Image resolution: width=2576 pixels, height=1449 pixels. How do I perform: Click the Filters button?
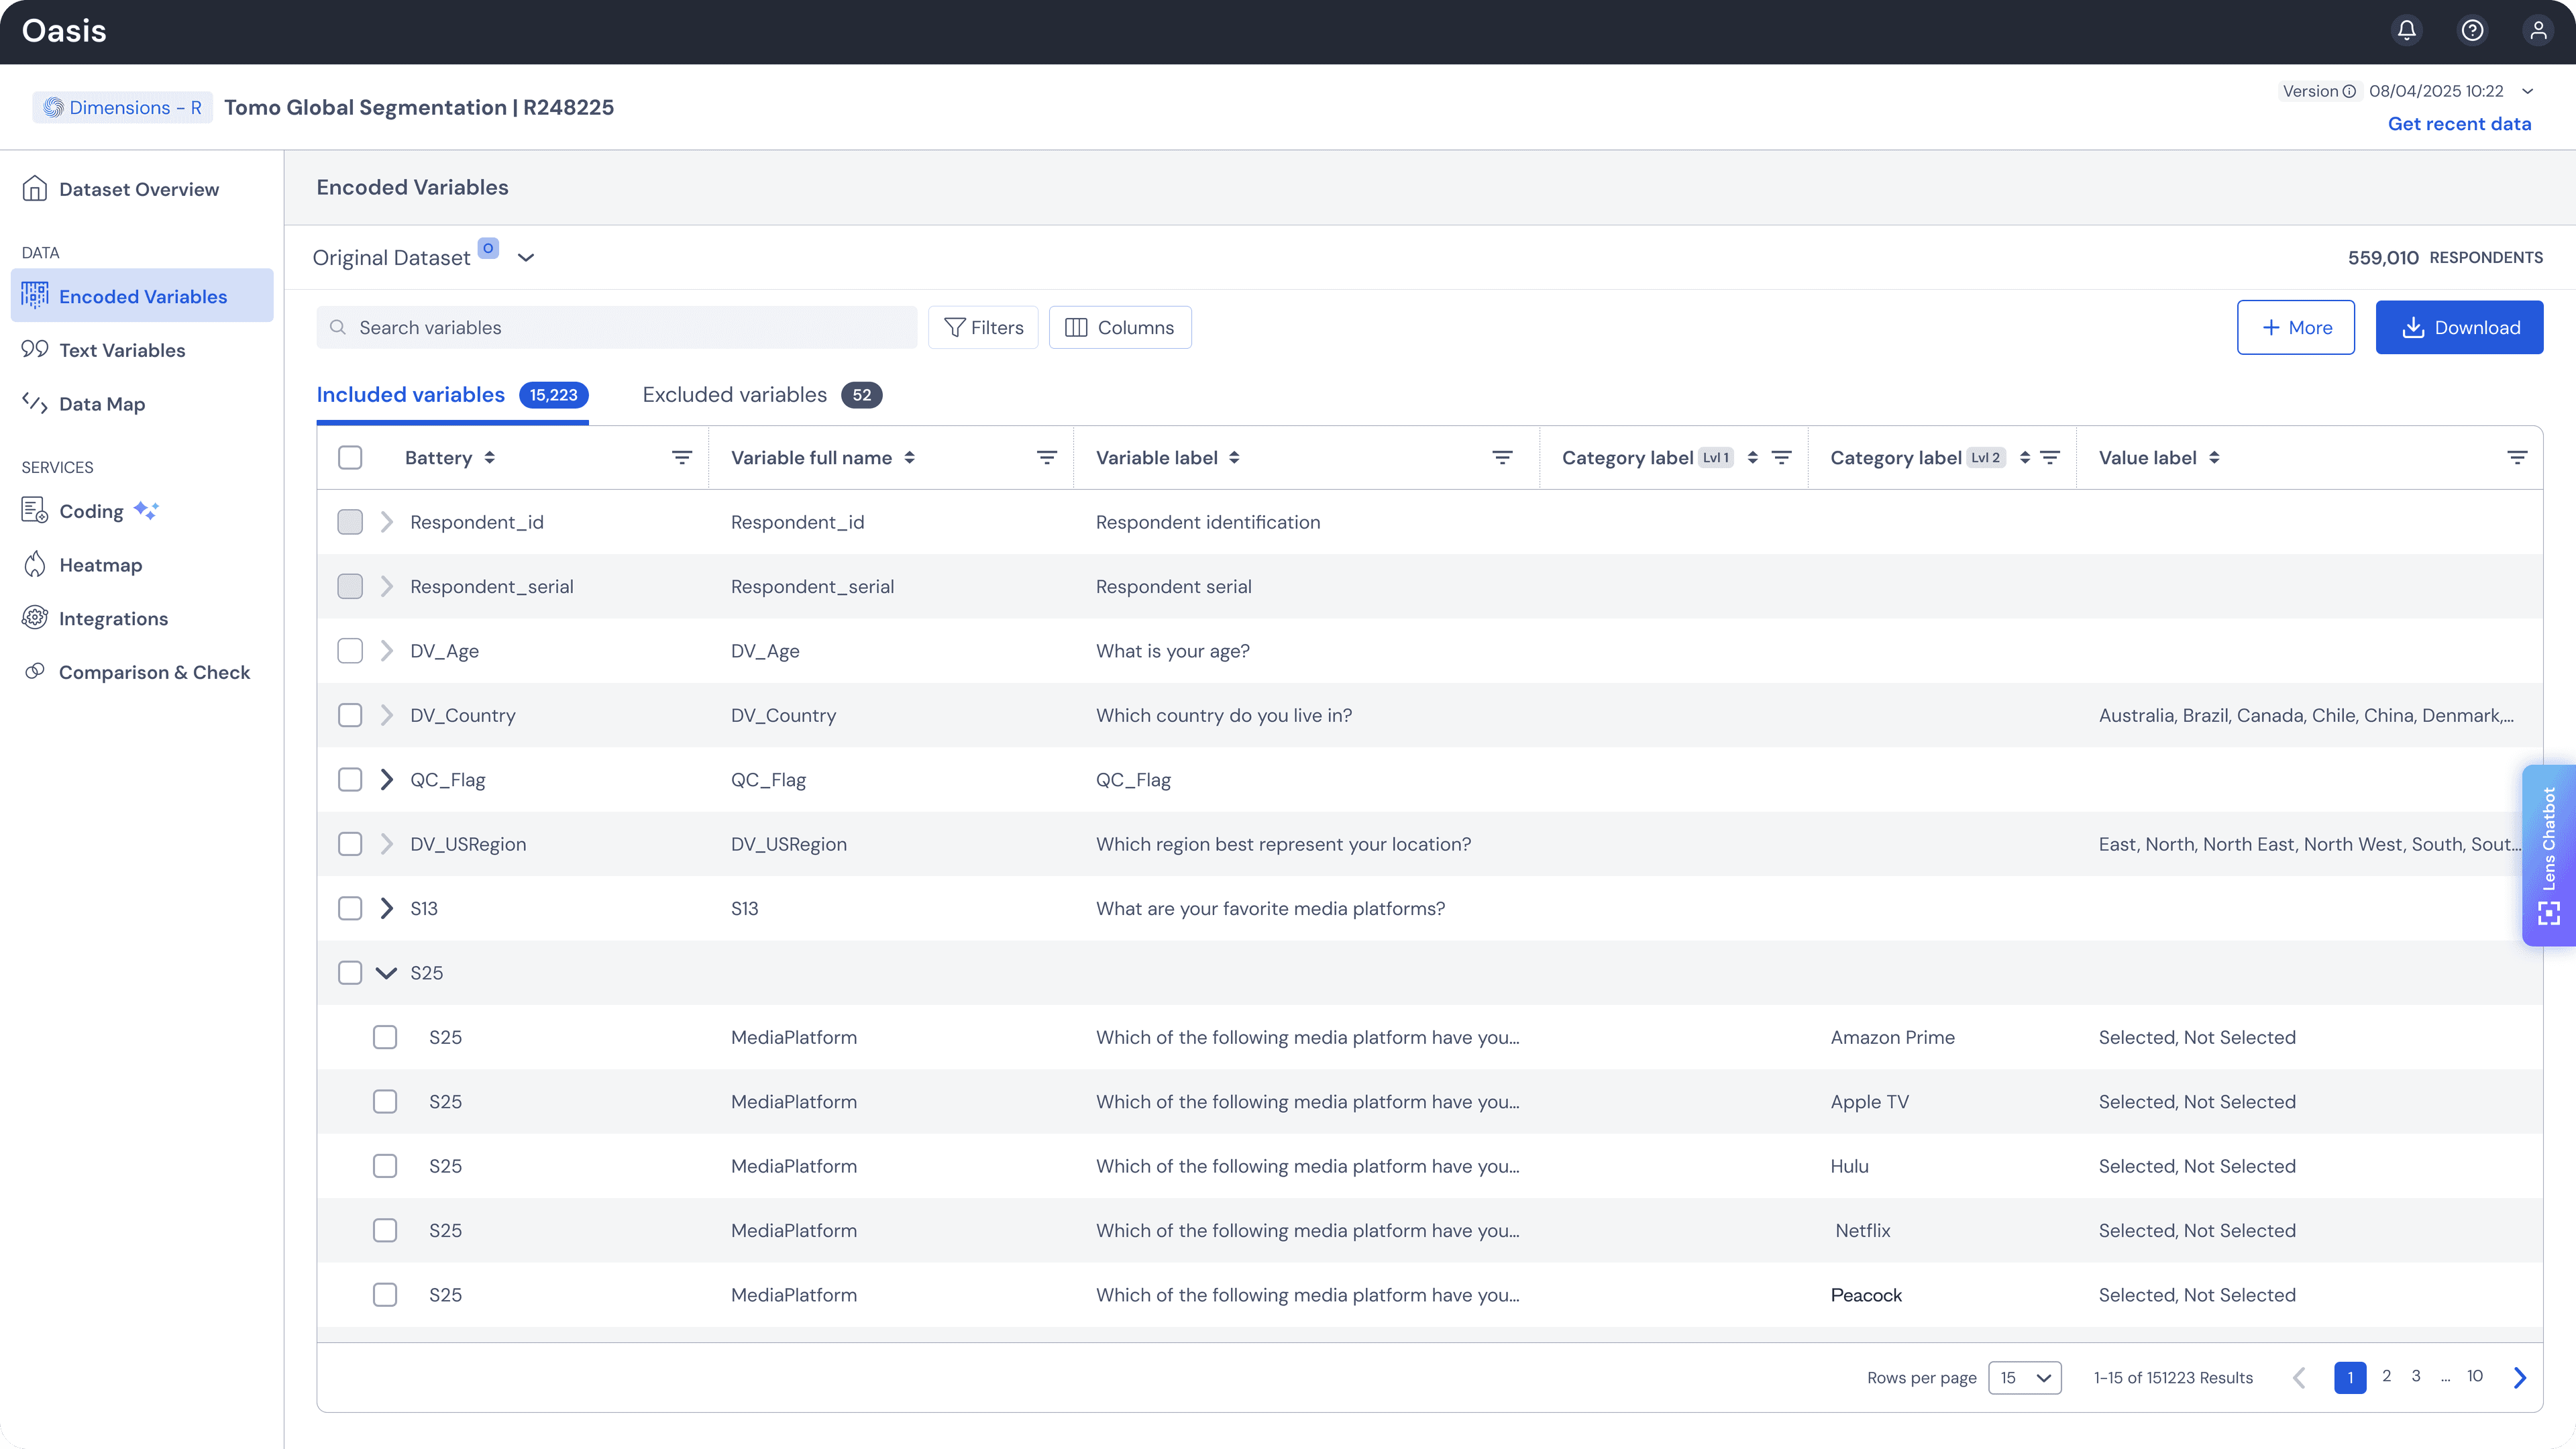(x=984, y=328)
